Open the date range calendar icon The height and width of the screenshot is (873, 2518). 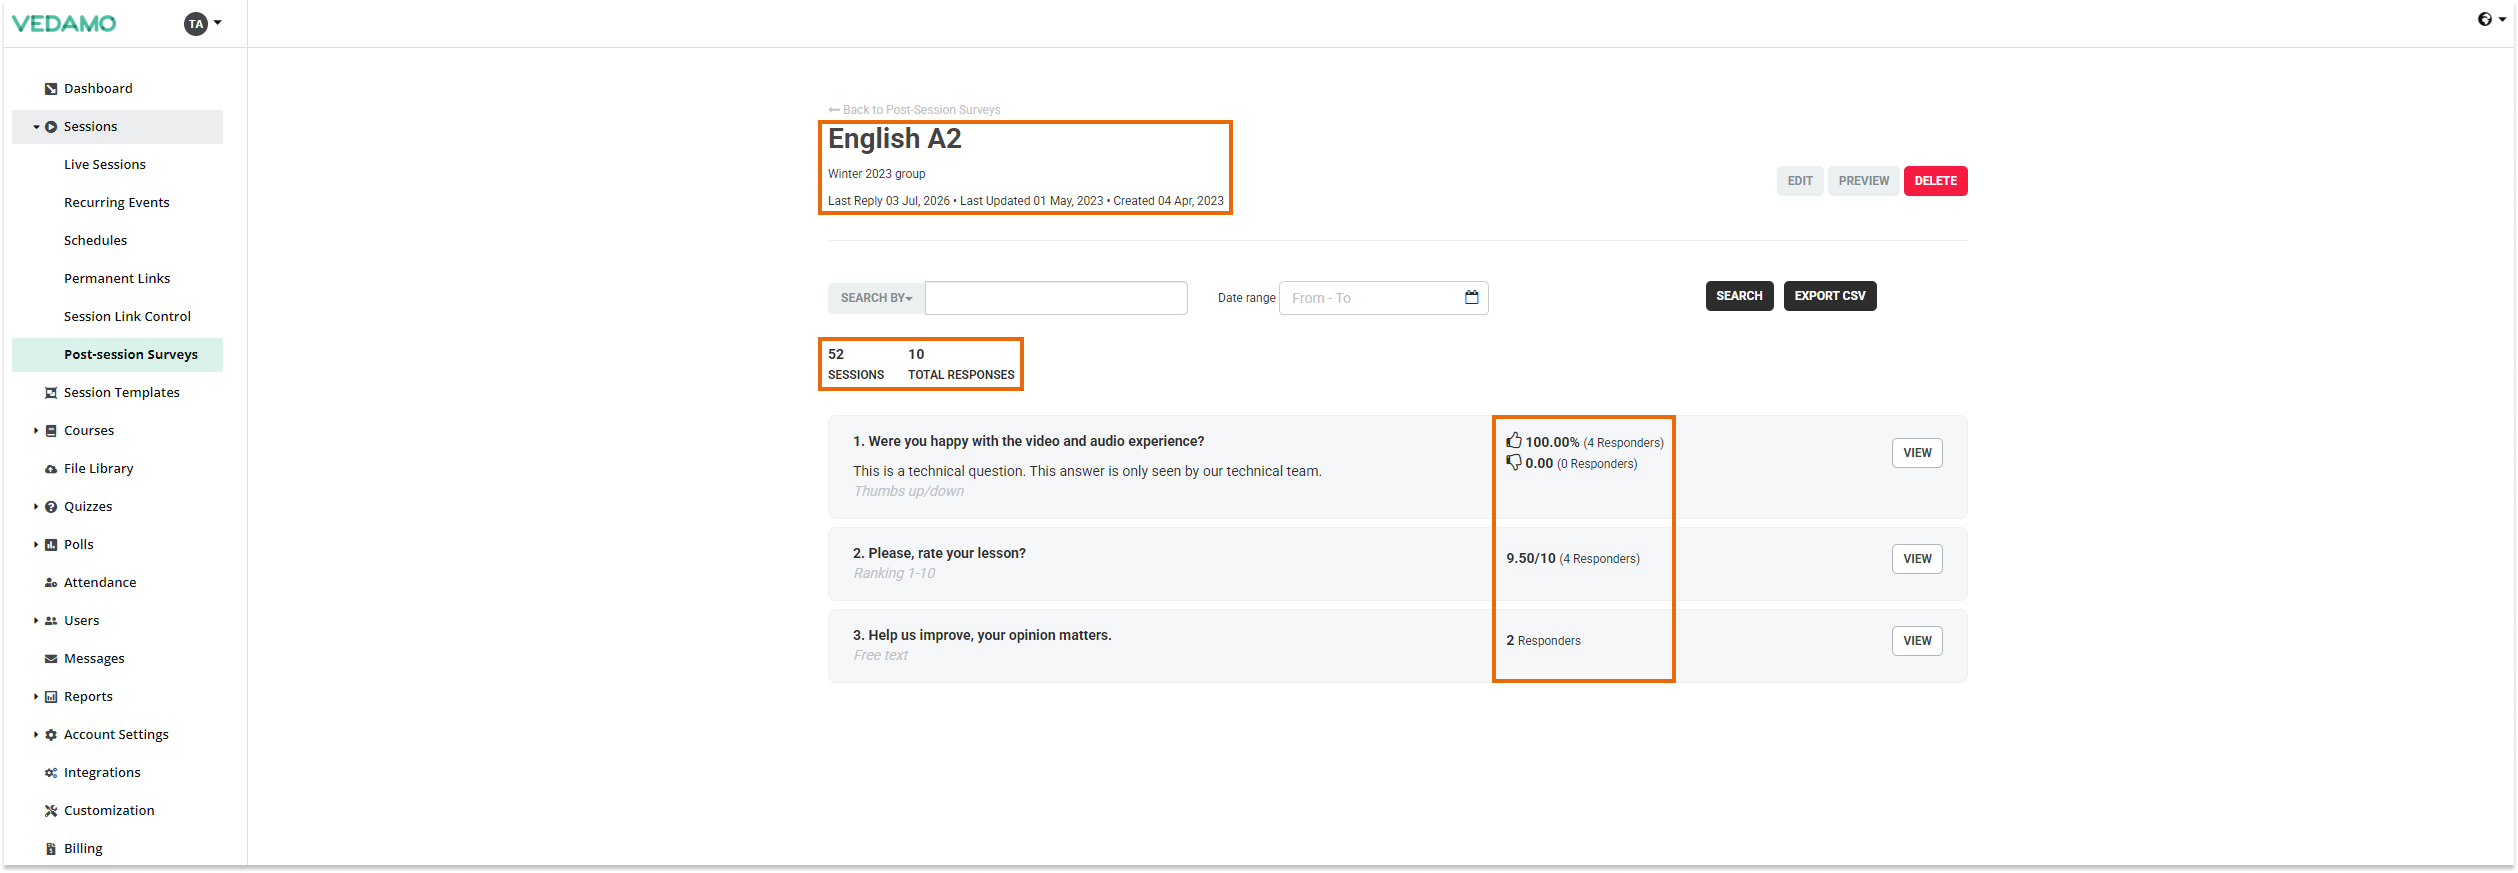1471,297
